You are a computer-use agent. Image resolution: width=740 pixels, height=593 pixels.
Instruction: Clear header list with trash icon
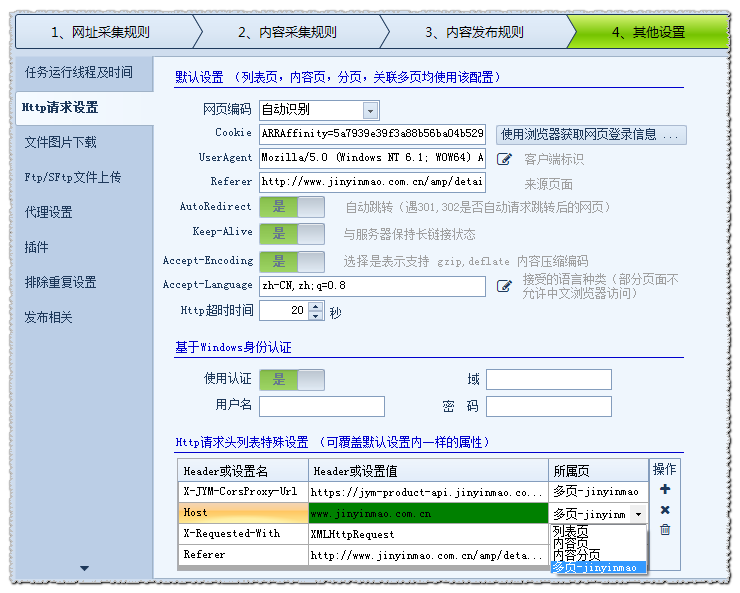click(665, 530)
